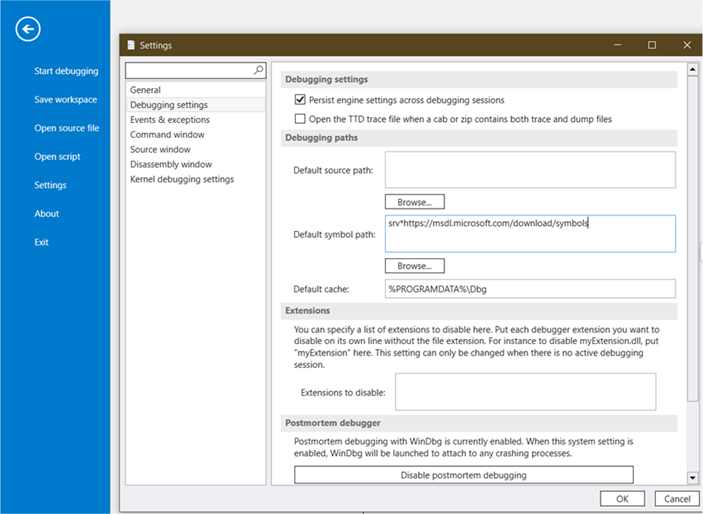Image resolution: width=703 pixels, height=514 pixels.
Task: Maximize the Settings window
Action: [652, 45]
